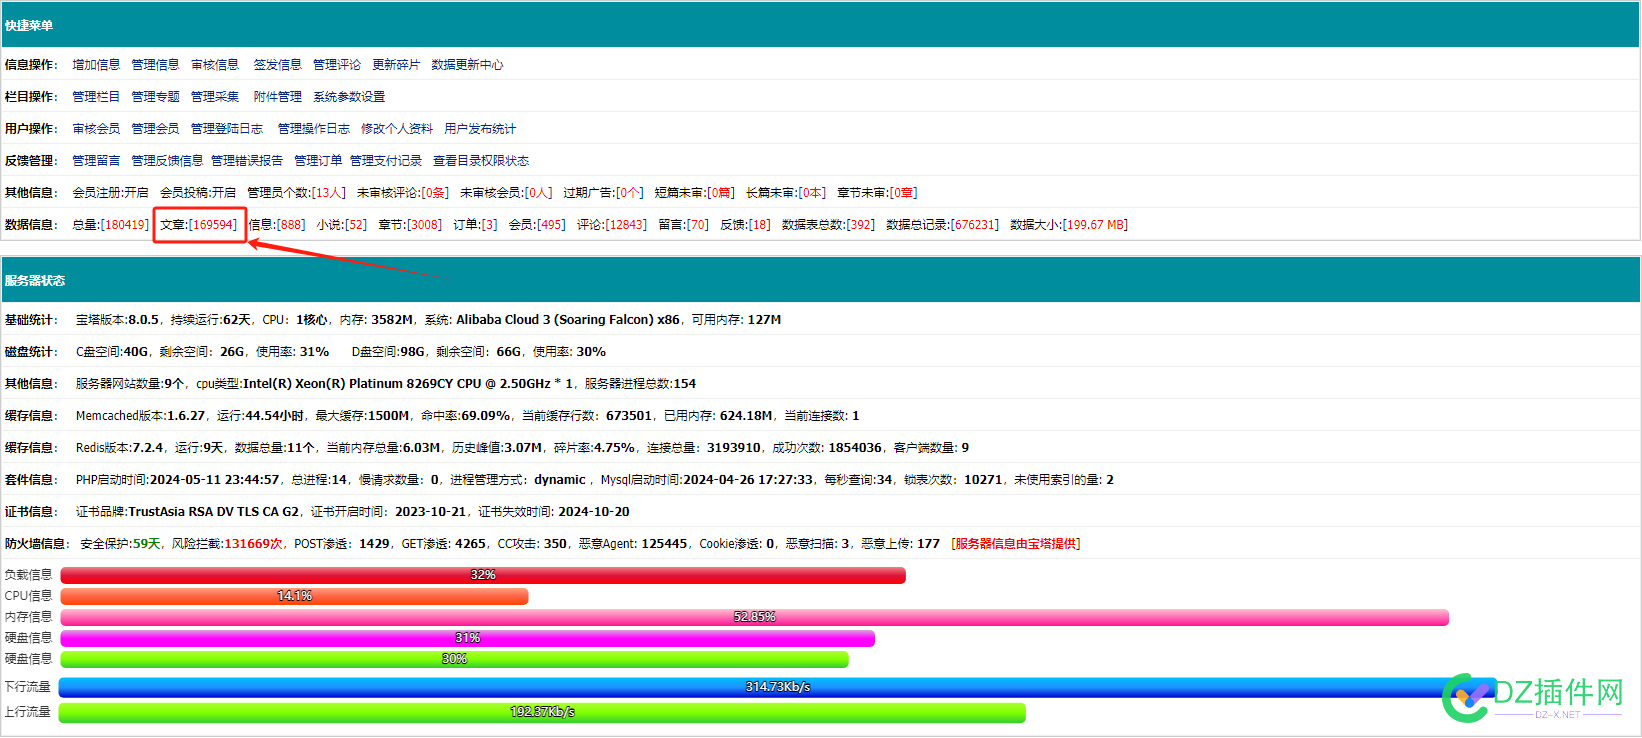1642x738 pixels.
Task: Click the Redis版本 7.2.4 text
Action: point(120,448)
